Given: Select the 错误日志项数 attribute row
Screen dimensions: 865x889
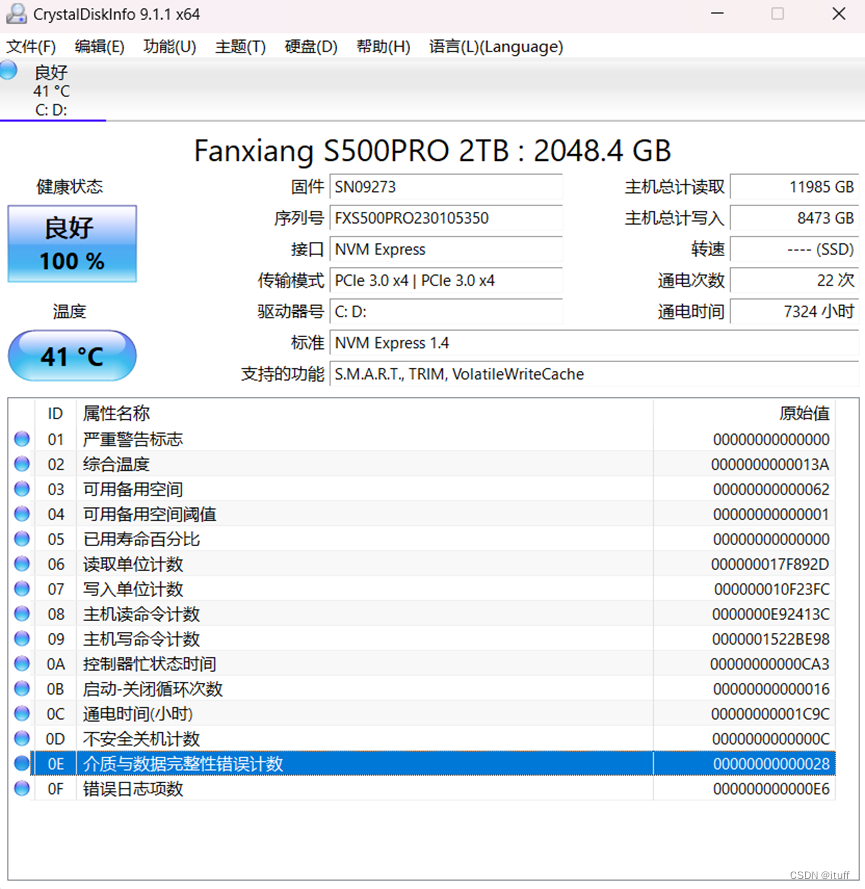Looking at the screenshot, I should pos(422,788).
